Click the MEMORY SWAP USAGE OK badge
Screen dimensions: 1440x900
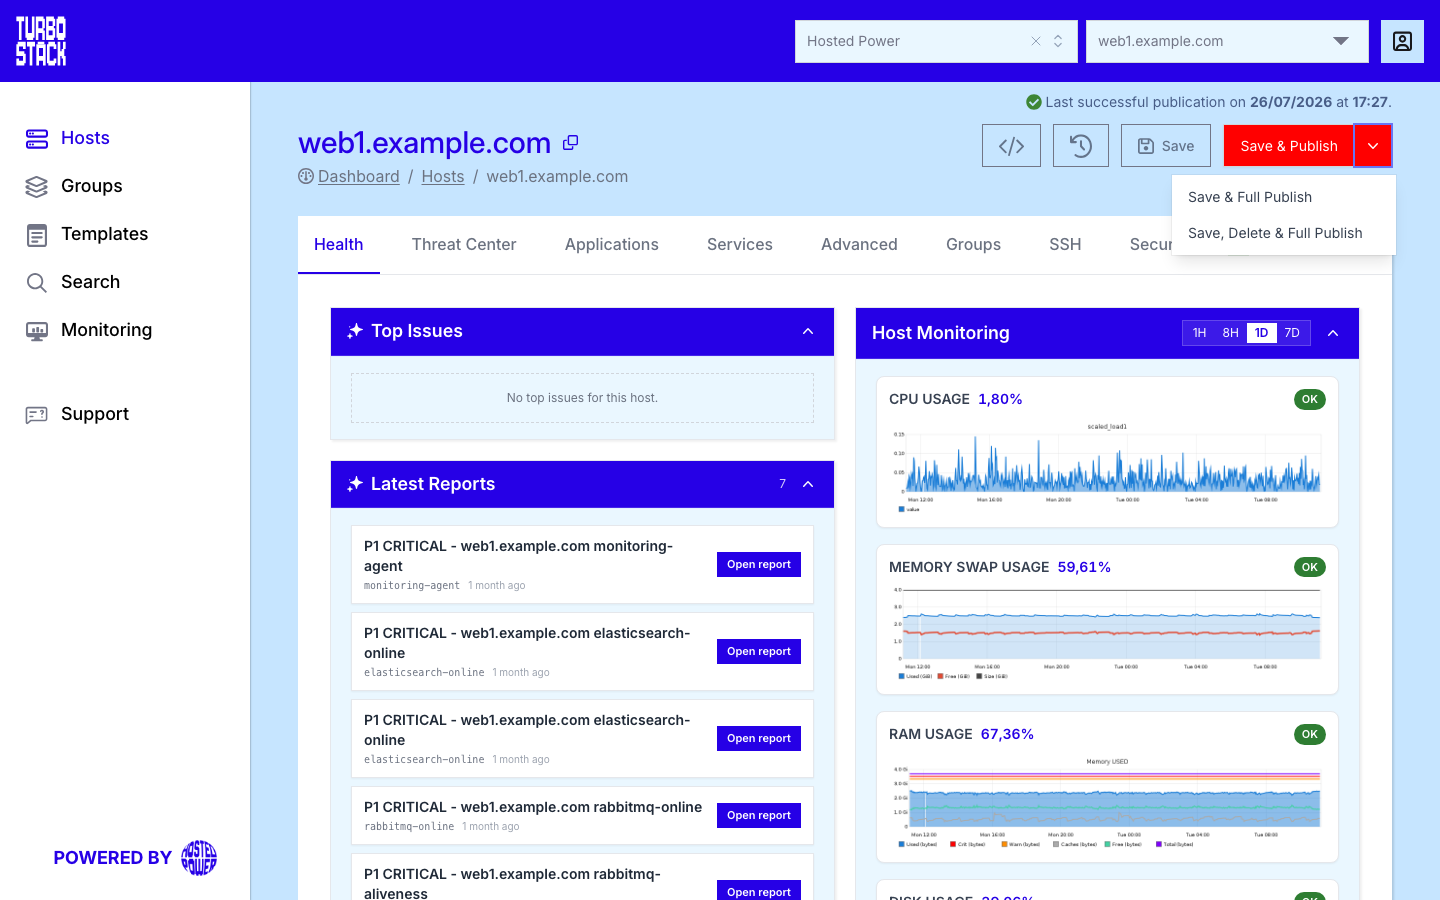[1309, 567]
